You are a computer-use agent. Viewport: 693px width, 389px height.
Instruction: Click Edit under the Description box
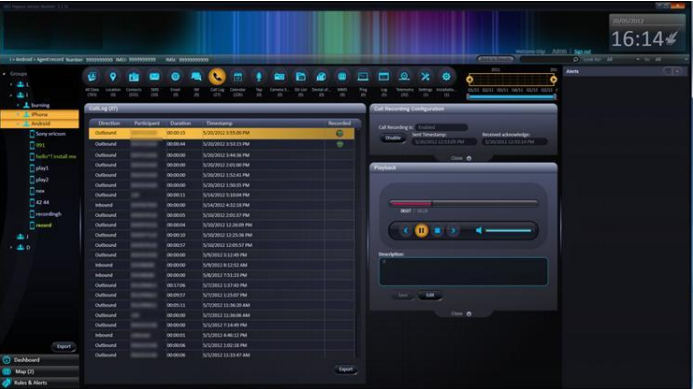430,295
